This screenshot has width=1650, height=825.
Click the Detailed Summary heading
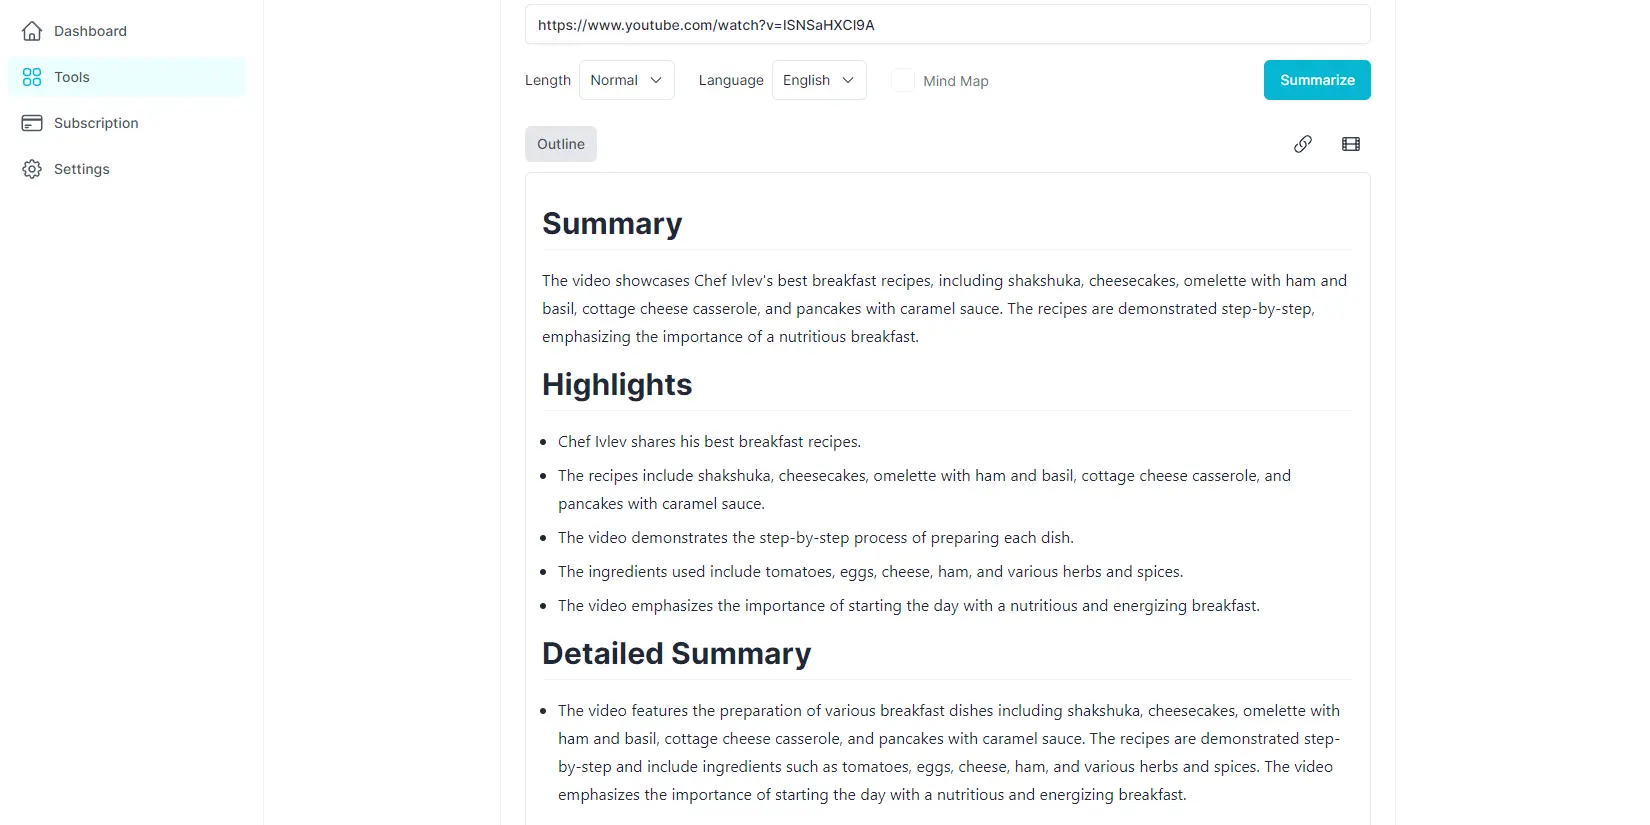coord(676,653)
